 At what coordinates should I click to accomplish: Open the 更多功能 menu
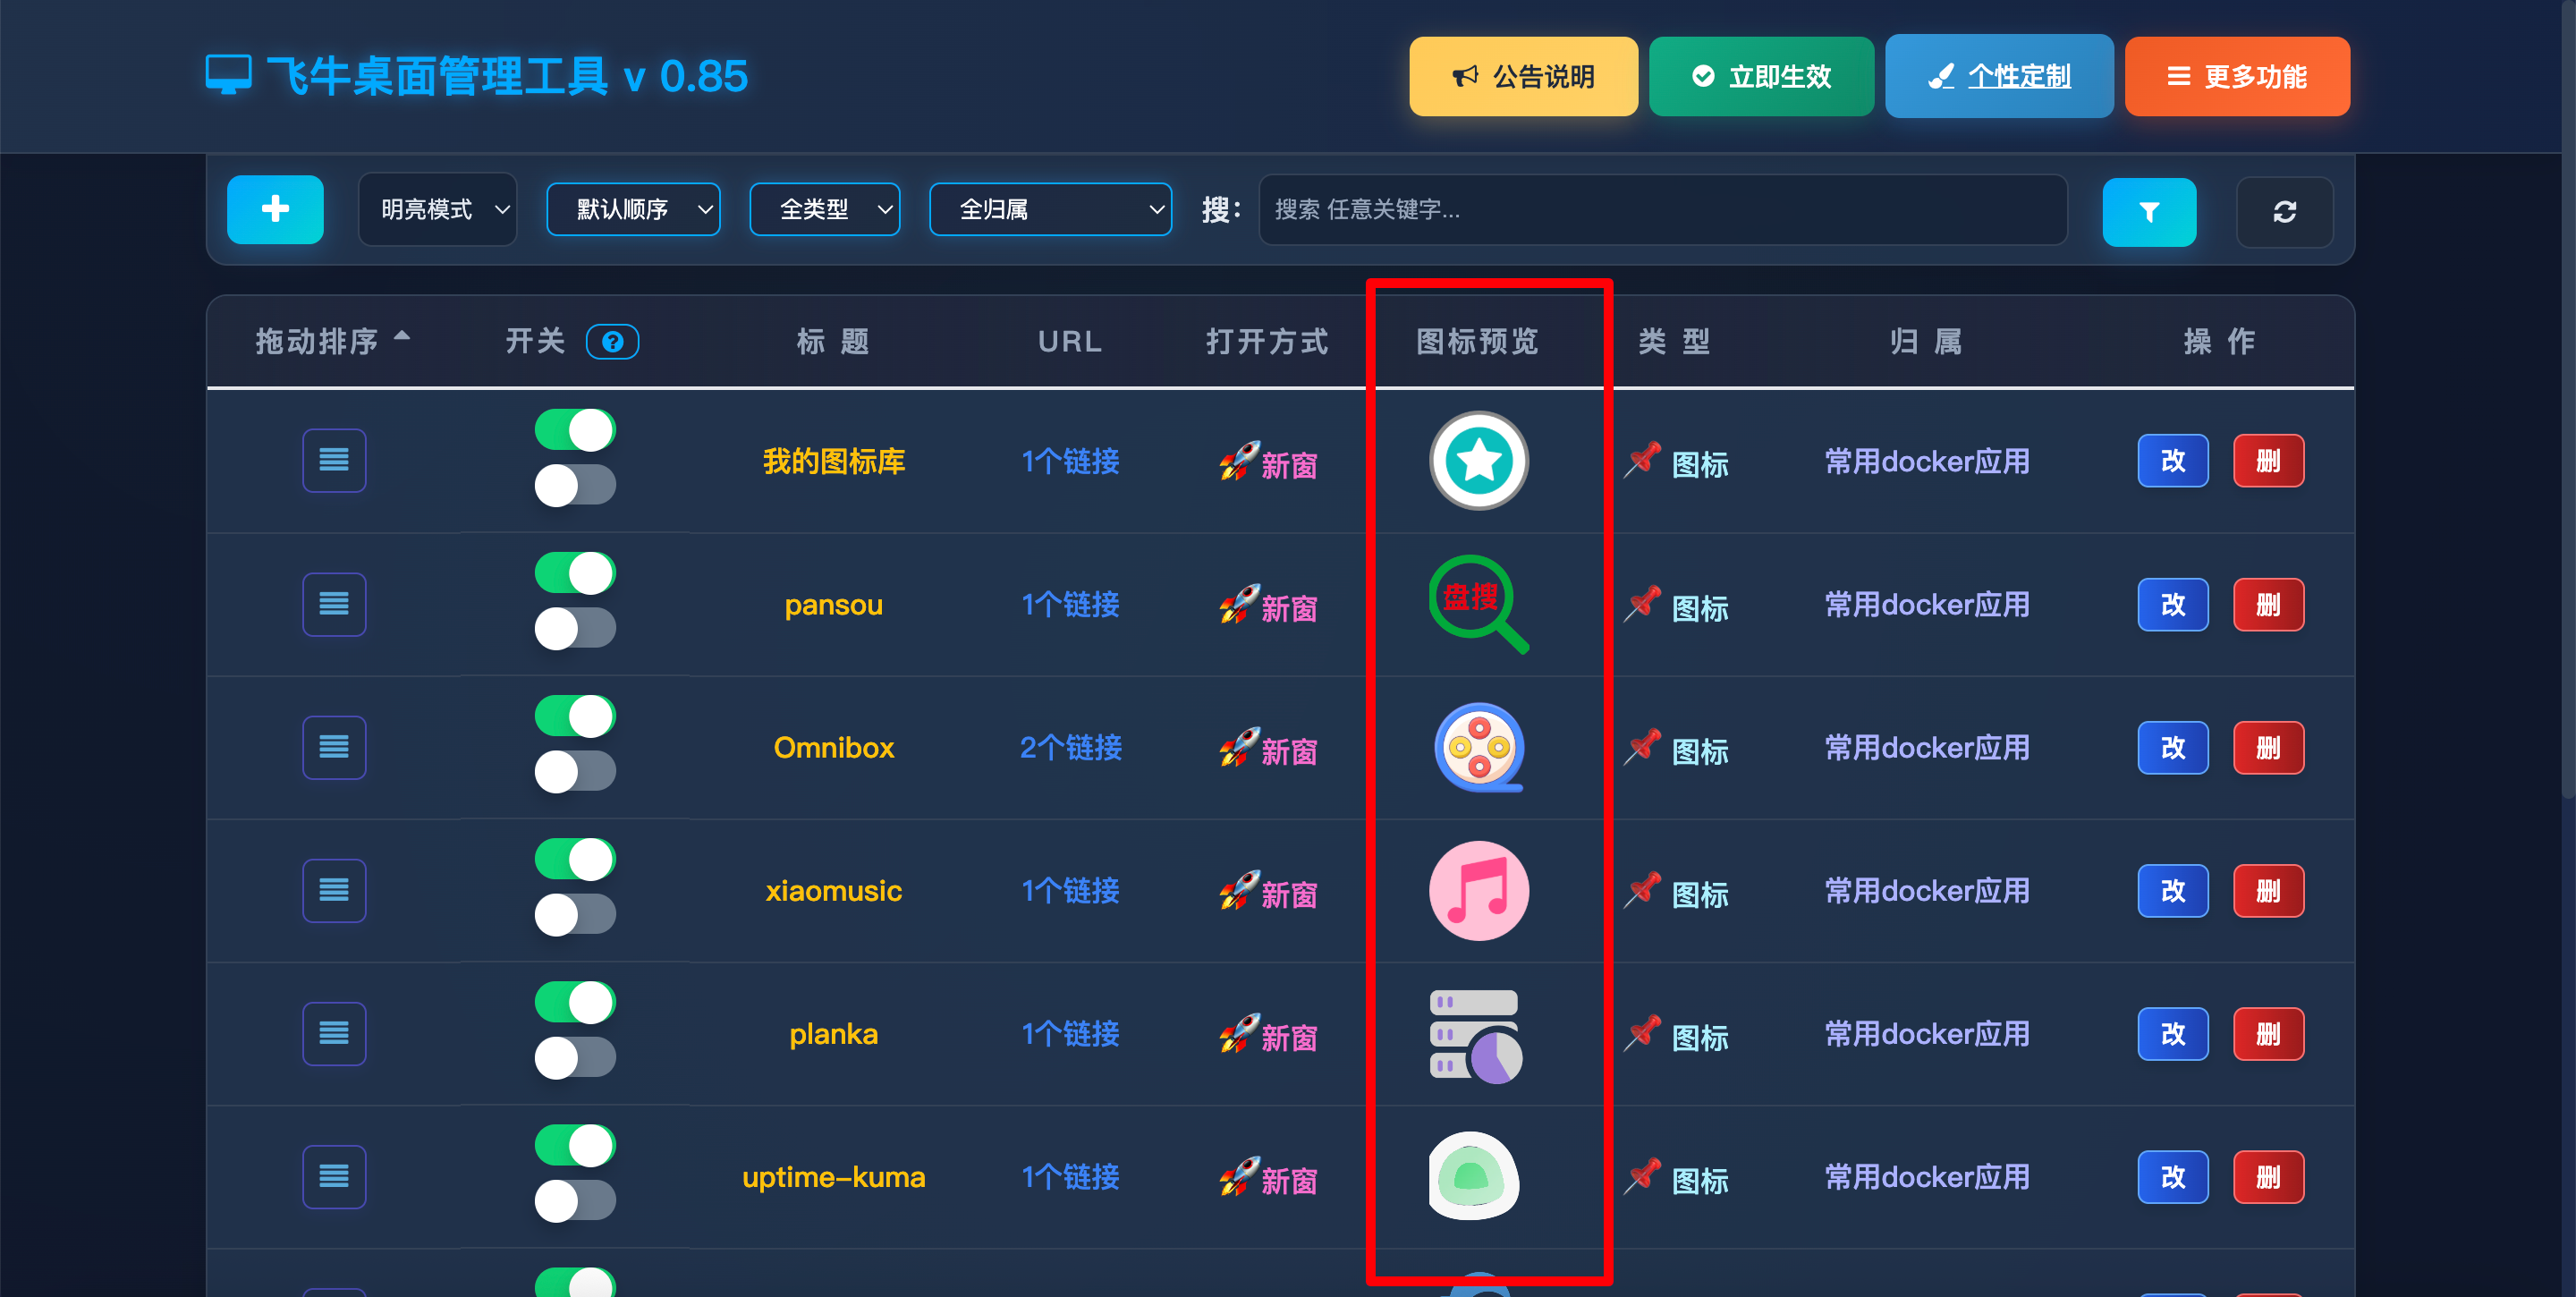[2236, 77]
